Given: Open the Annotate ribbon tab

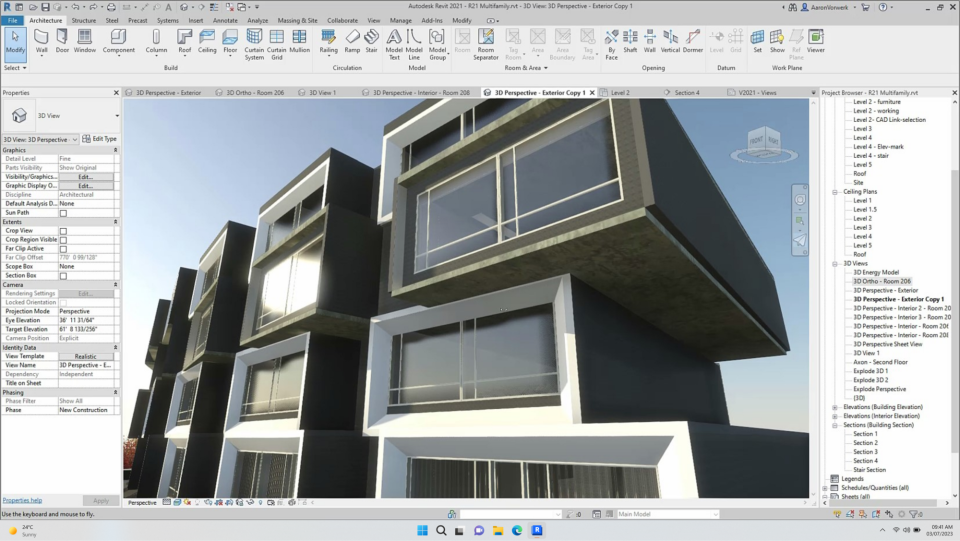Looking at the screenshot, I should click(x=225, y=20).
